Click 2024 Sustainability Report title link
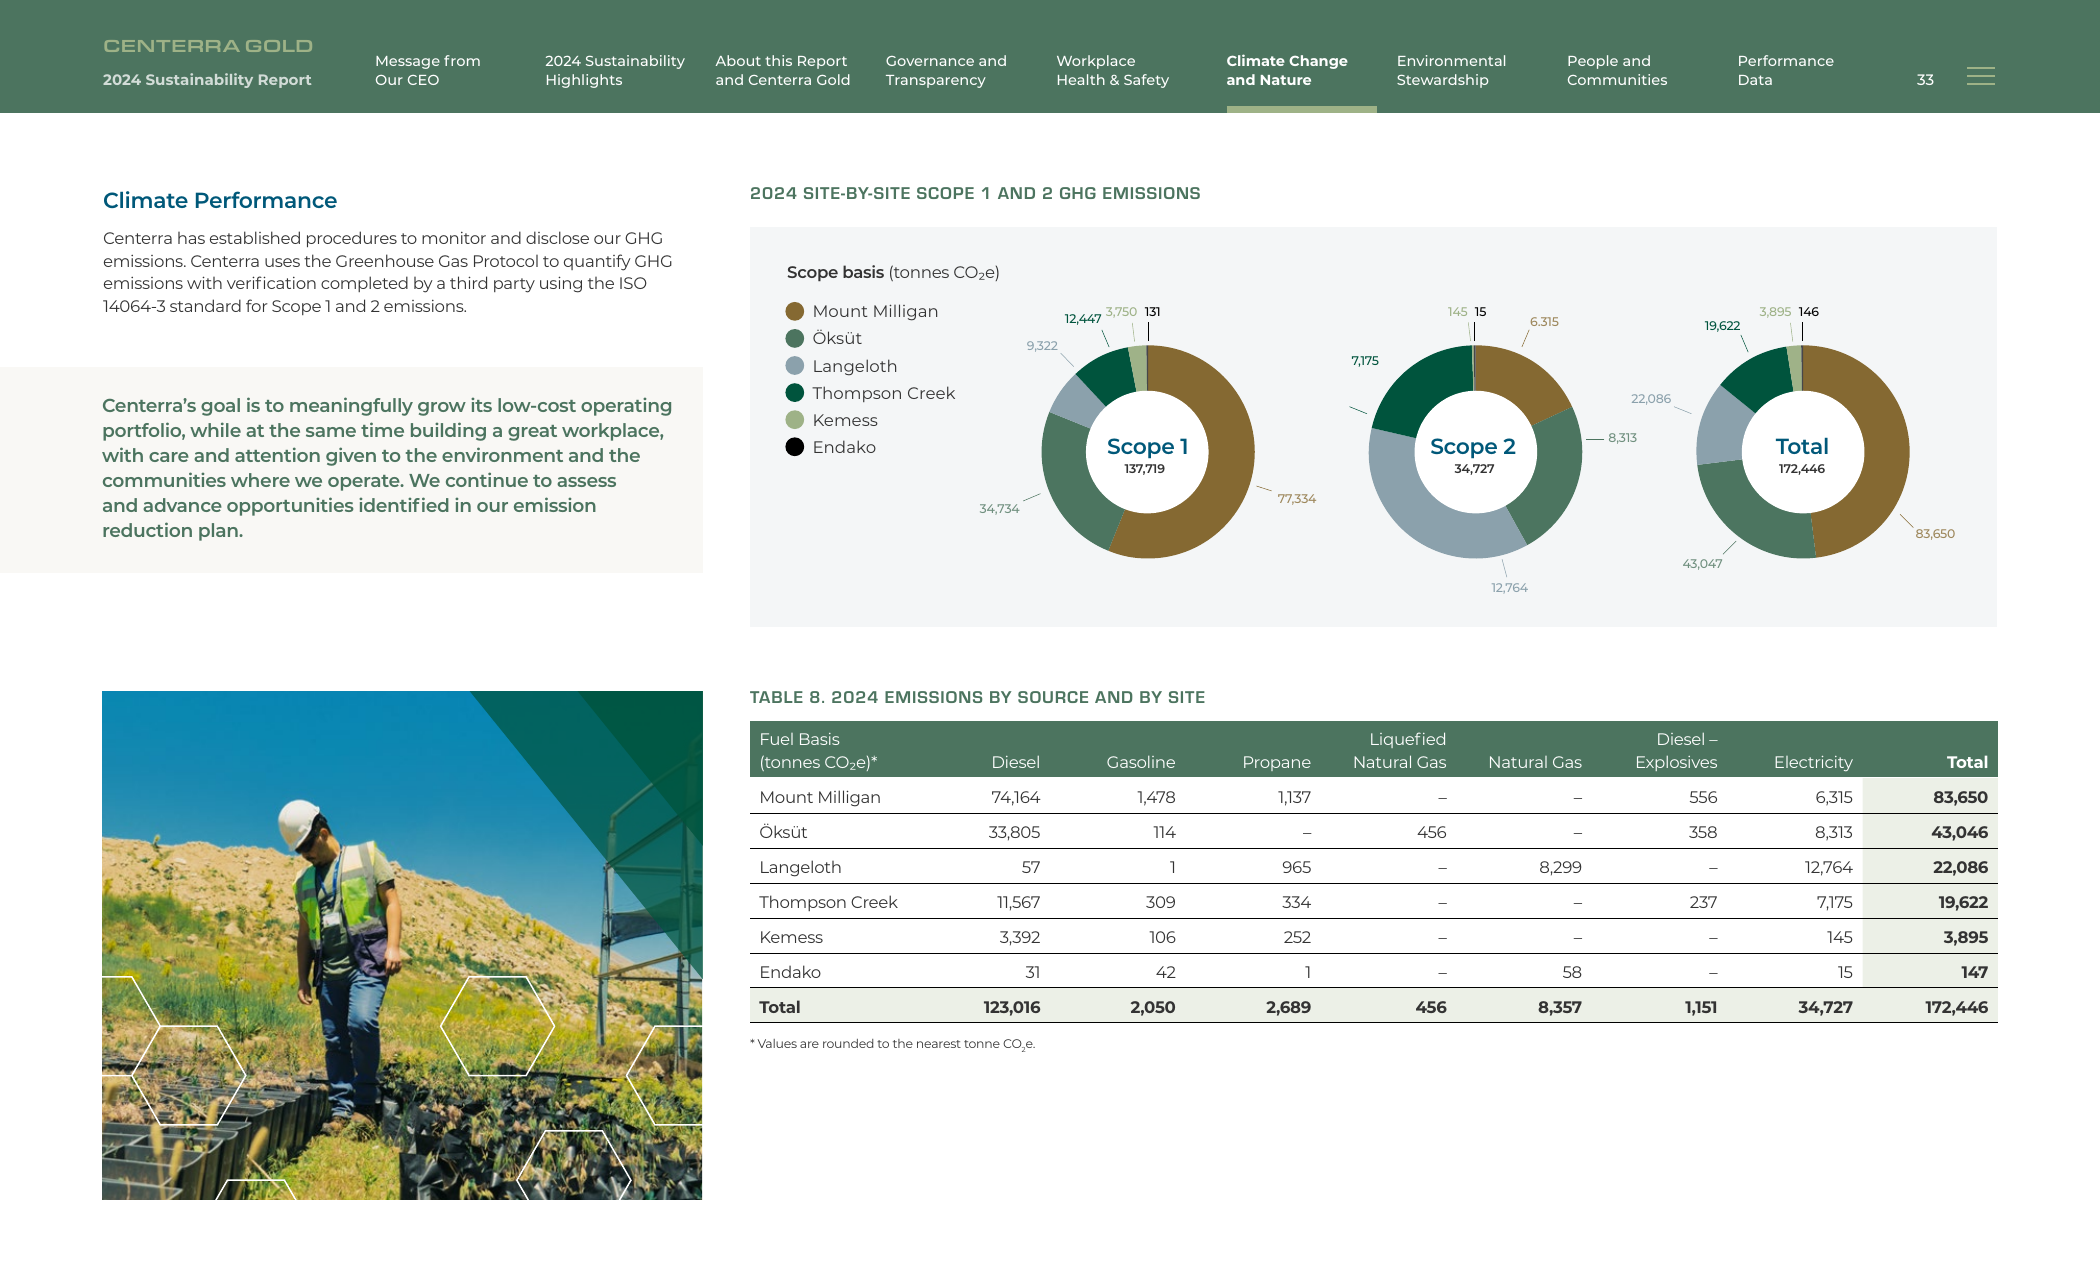 pyautogui.click(x=207, y=80)
